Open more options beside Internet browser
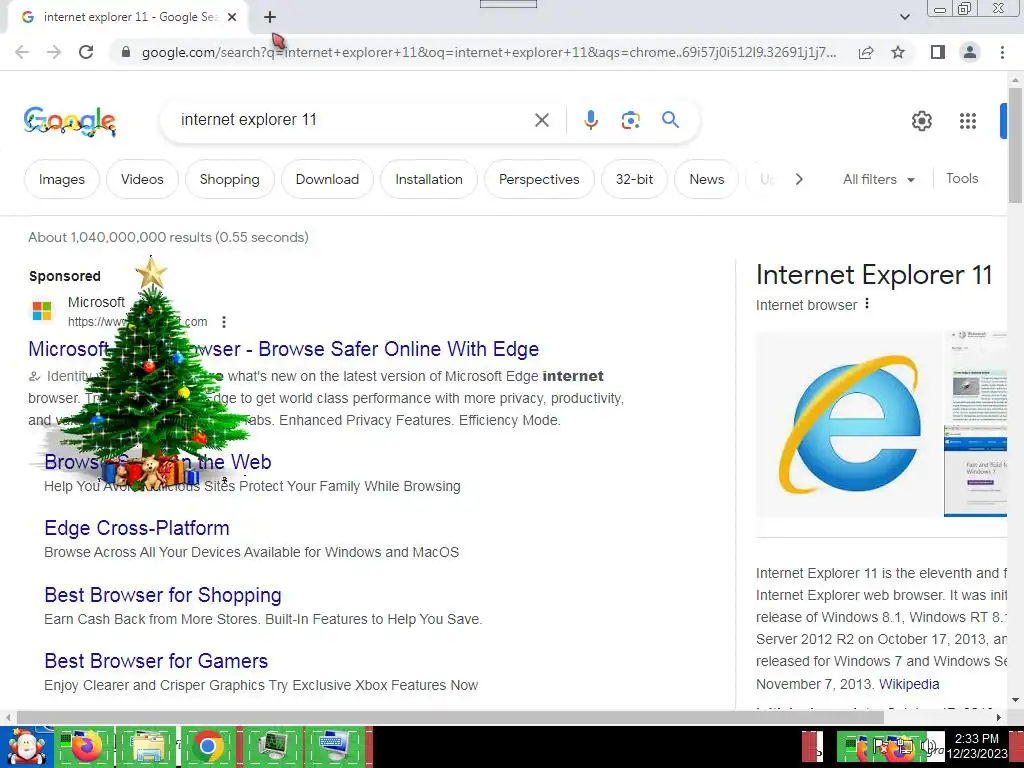This screenshot has width=1024, height=768. [x=867, y=304]
